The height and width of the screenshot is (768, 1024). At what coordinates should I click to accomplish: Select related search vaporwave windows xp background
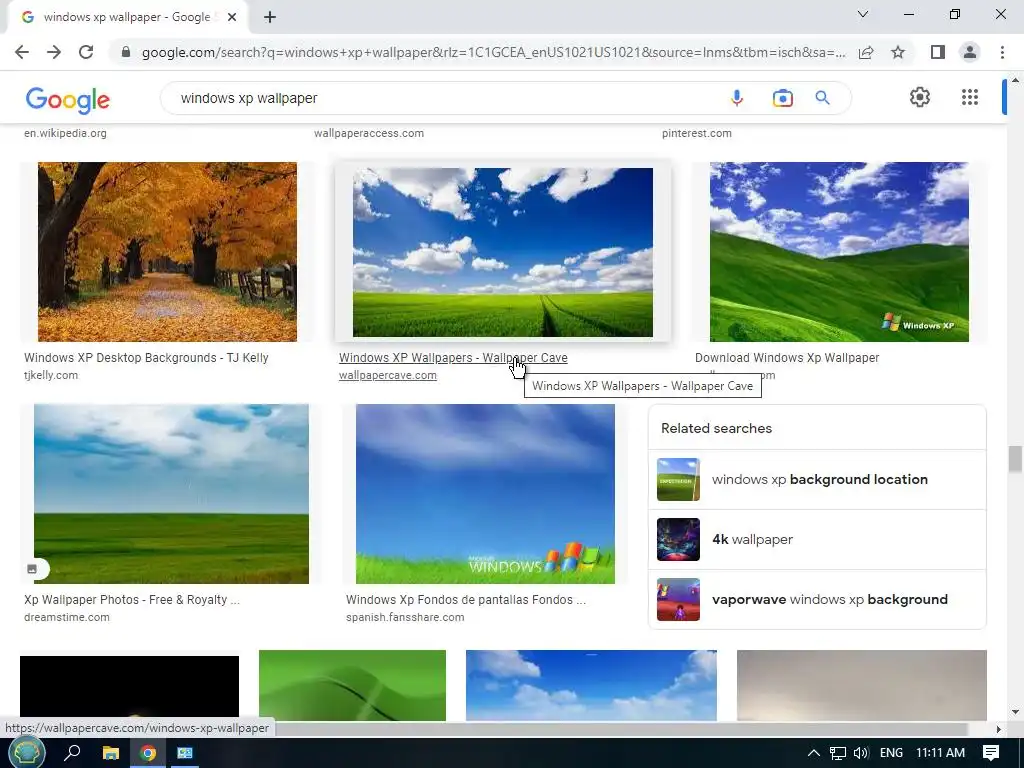click(817, 600)
